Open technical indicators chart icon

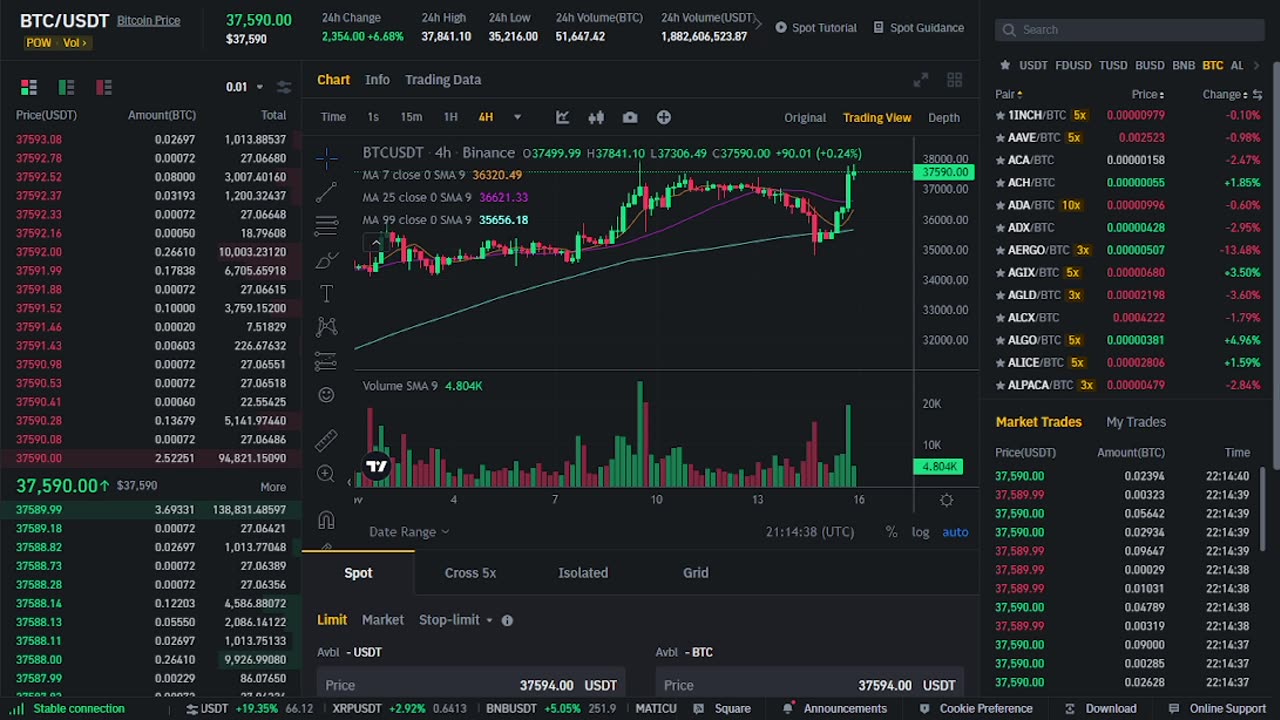point(562,117)
